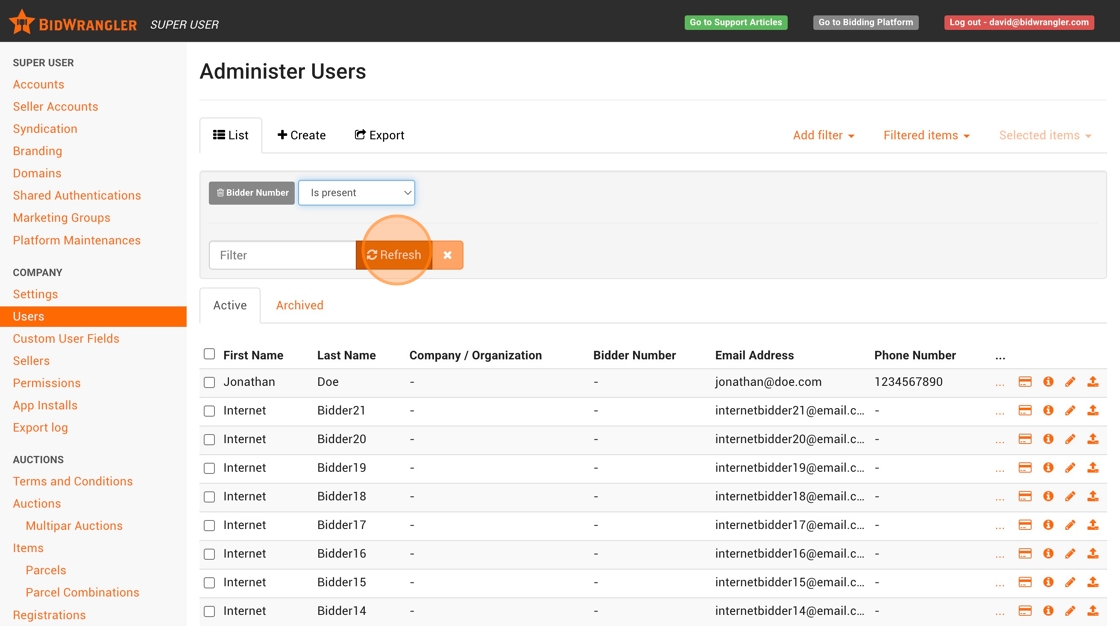Screen dimensions: 1120x626
Task: Click the BidWrangler logo
Action: coord(73,23)
